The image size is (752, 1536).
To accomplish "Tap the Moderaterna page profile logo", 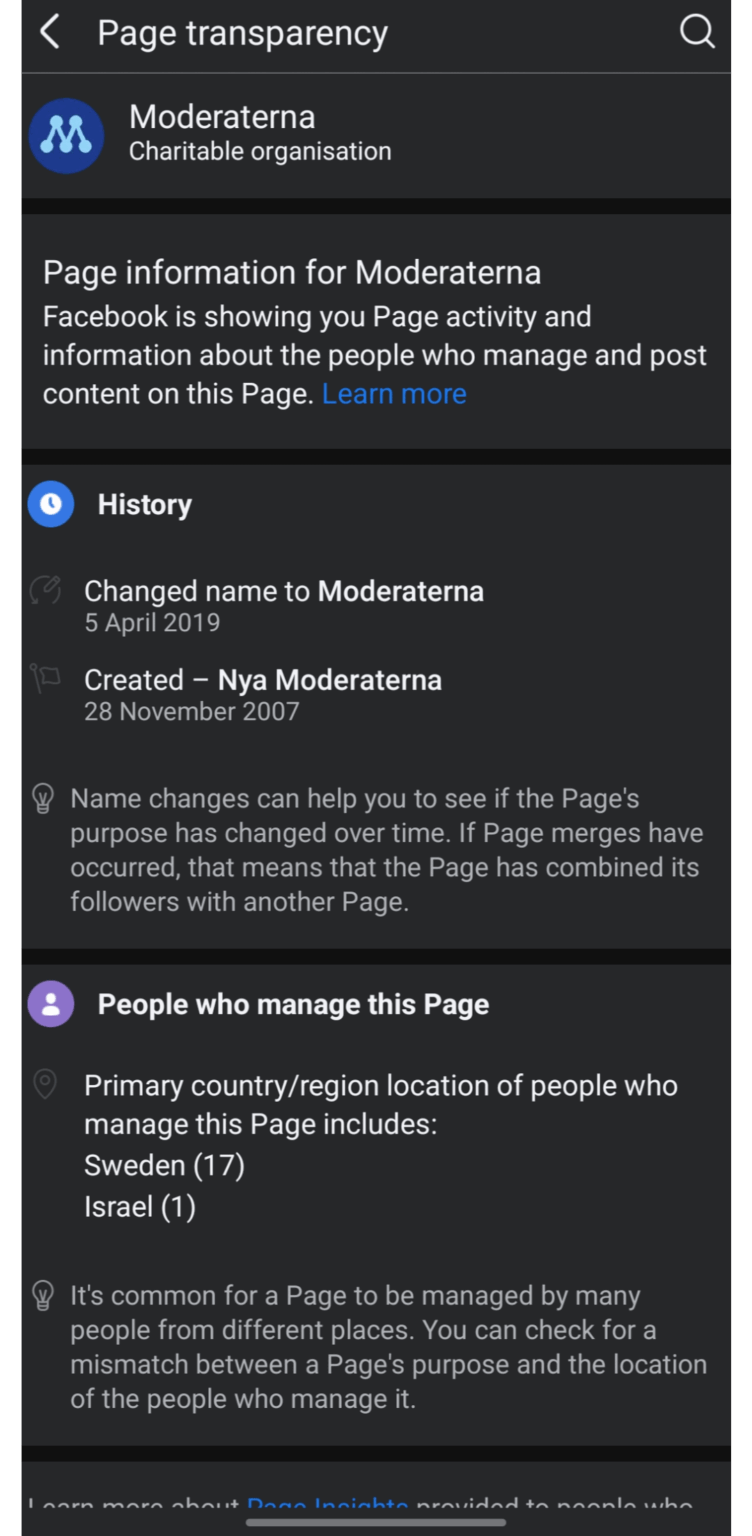I will click(x=66, y=135).
